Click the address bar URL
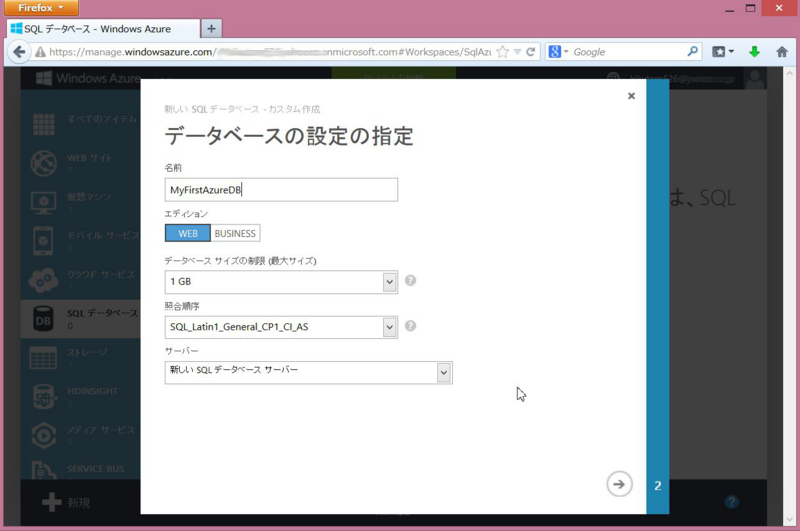 [270, 52]
